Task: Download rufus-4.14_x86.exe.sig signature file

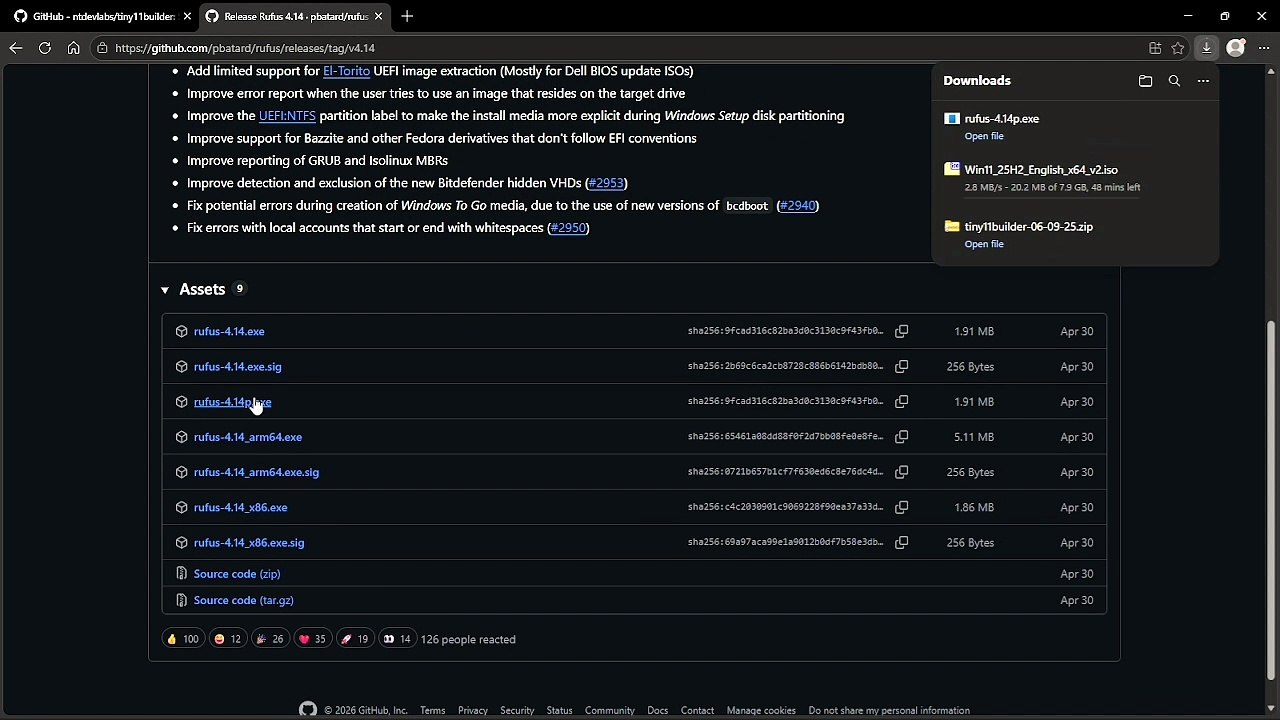Action: tap(249, 542)
